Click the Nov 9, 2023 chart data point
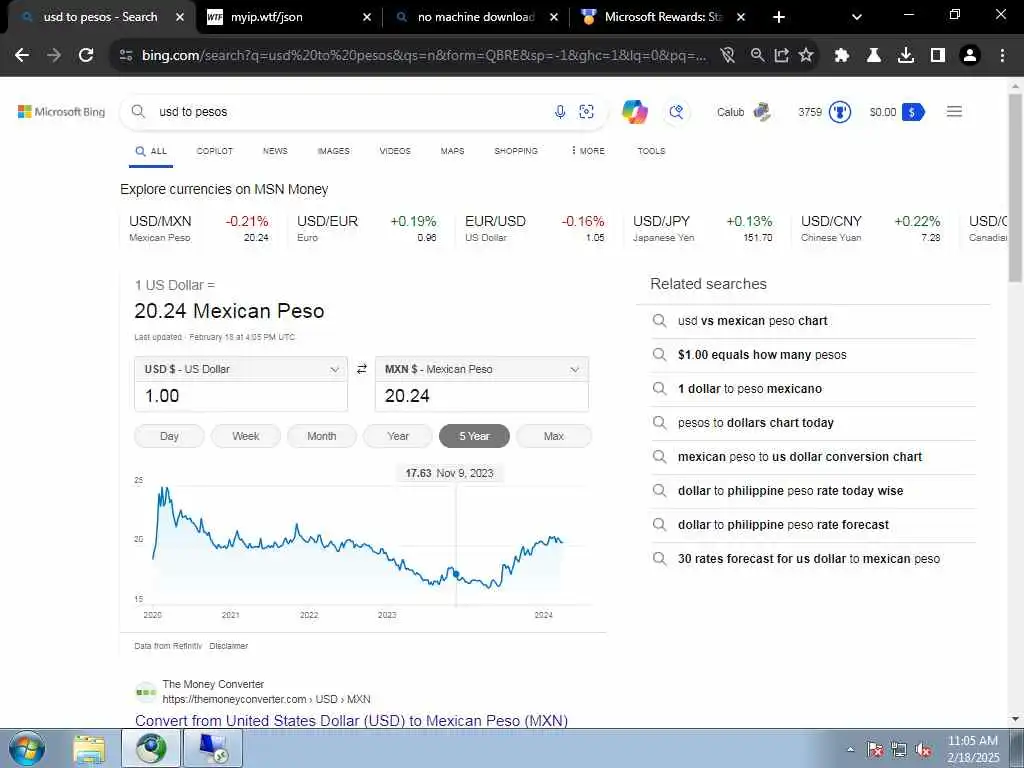 coord(456,574)
